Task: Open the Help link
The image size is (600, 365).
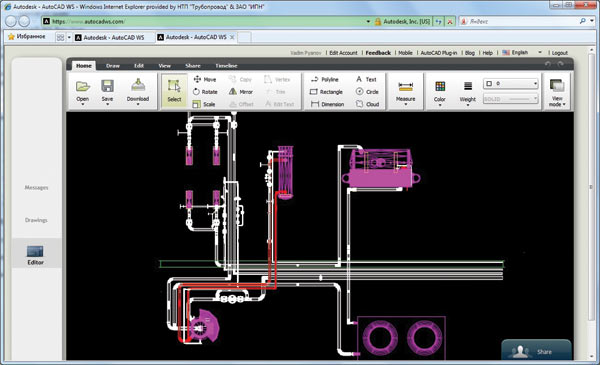Action: point(488,53)
